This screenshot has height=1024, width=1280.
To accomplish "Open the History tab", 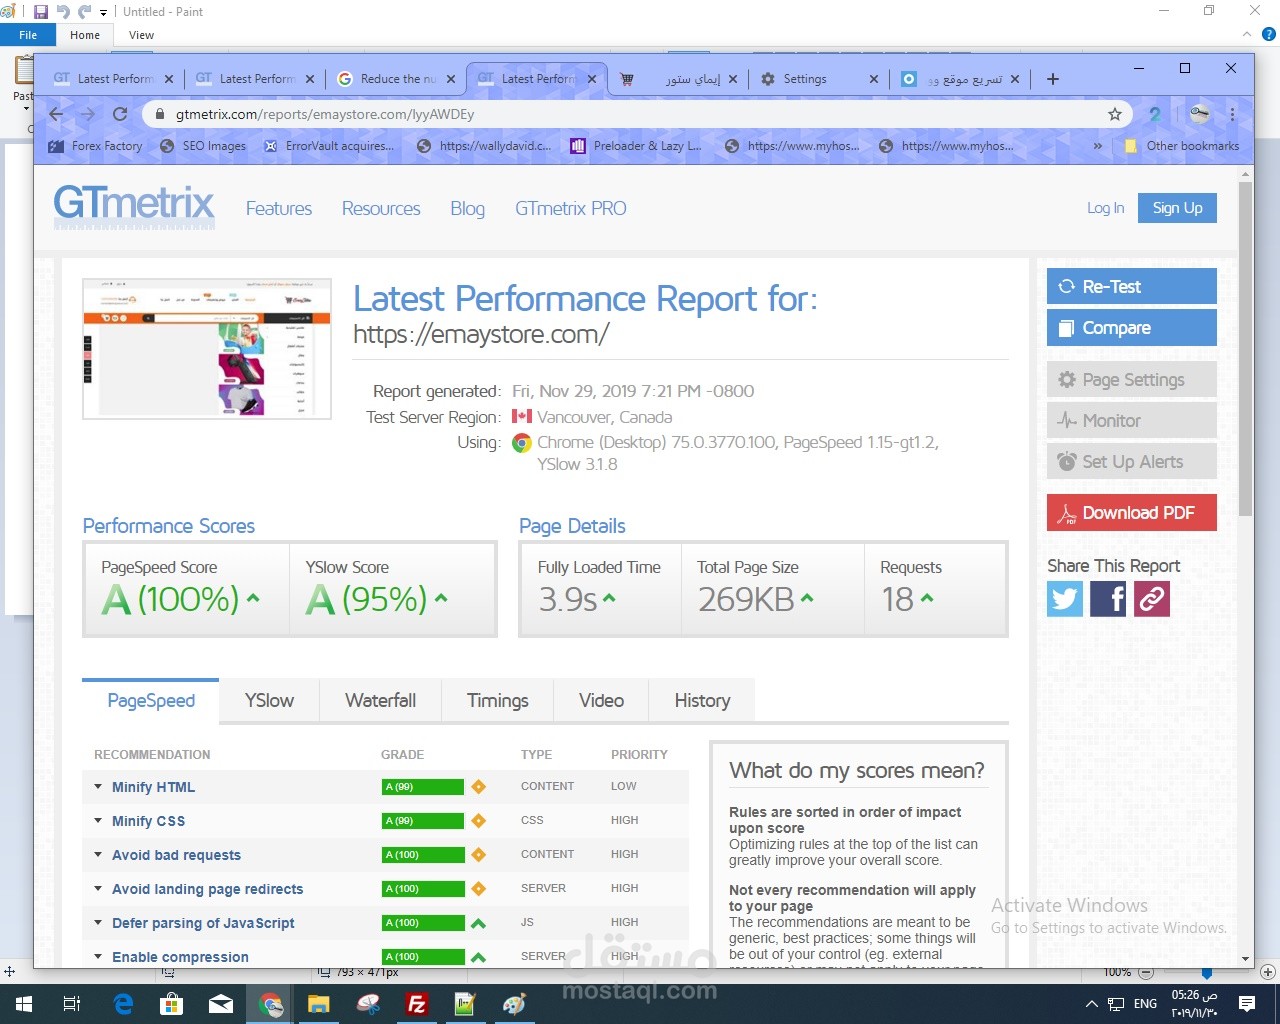I will tap(702, 701).
